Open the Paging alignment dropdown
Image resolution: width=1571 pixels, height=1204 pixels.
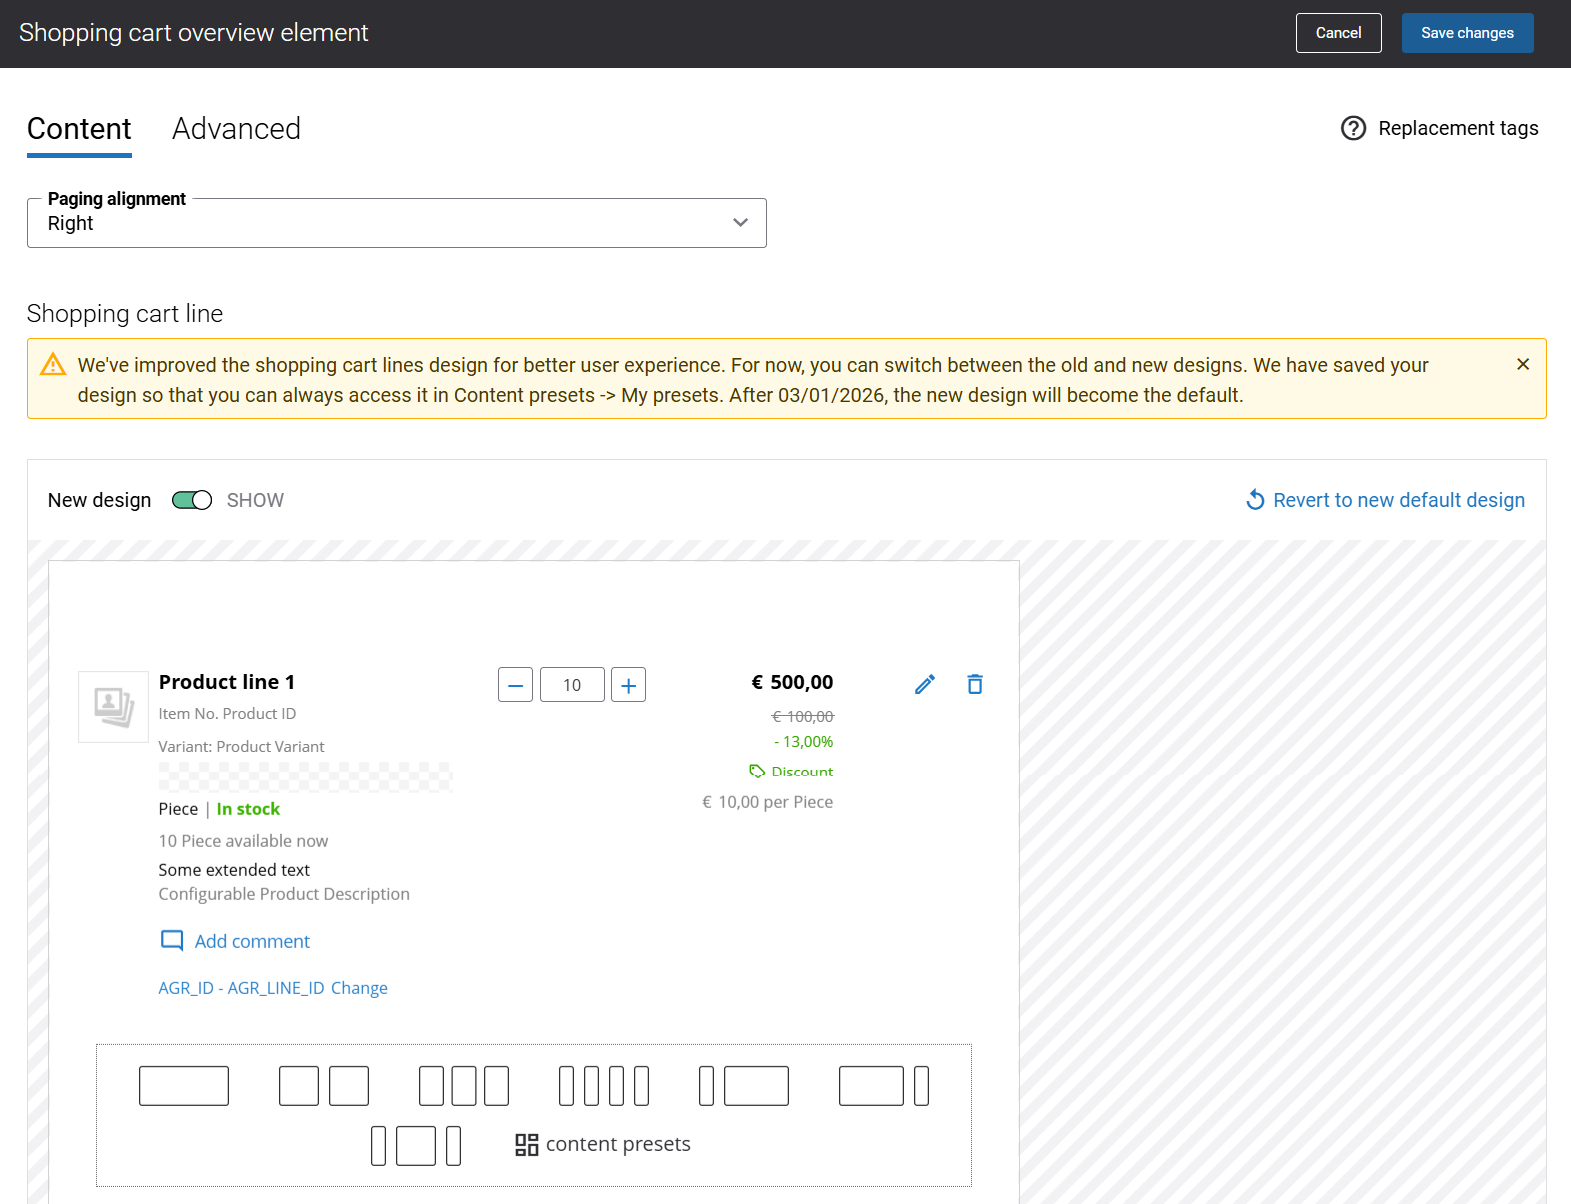pyautogui.click(x=396, y=223)
